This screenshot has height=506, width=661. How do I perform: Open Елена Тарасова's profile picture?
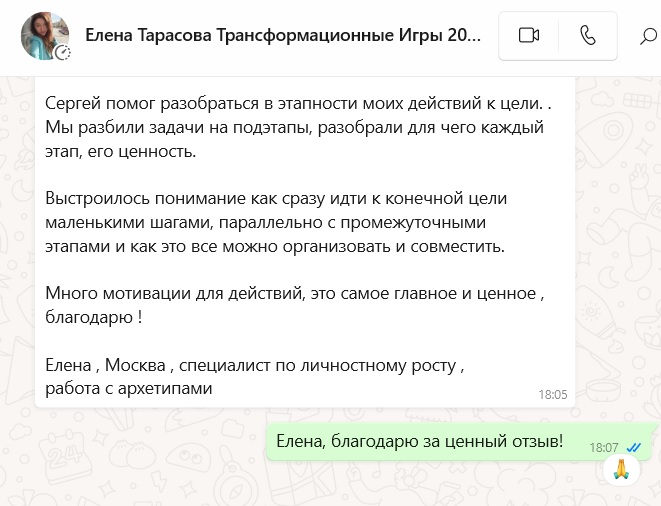(x=45, y=36)
